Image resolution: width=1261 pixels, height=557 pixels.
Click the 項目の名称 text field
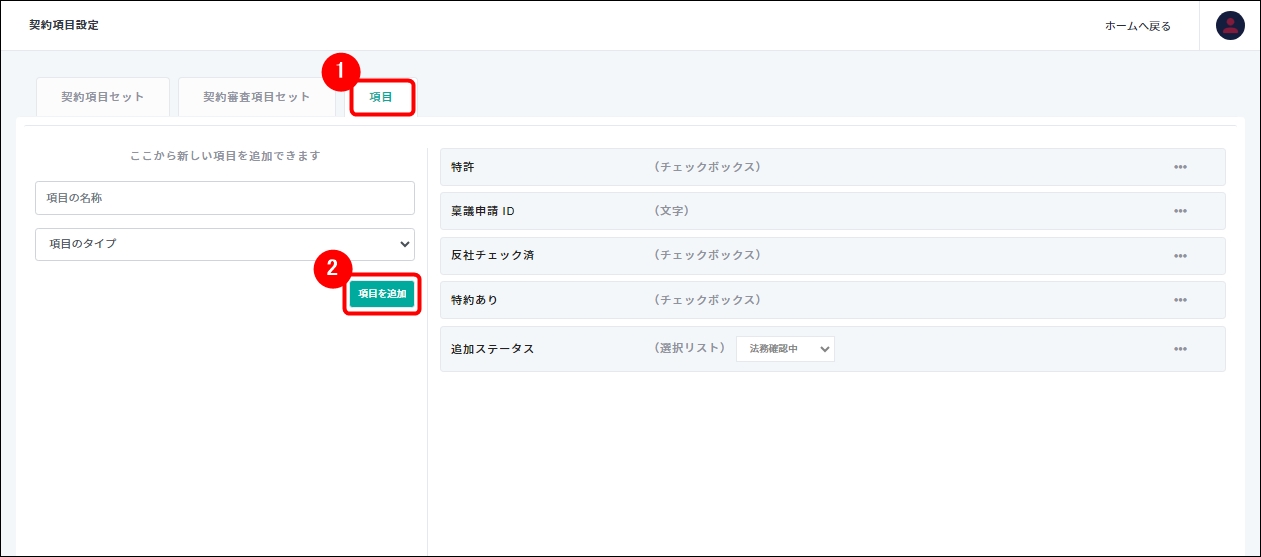click(224, 198)
